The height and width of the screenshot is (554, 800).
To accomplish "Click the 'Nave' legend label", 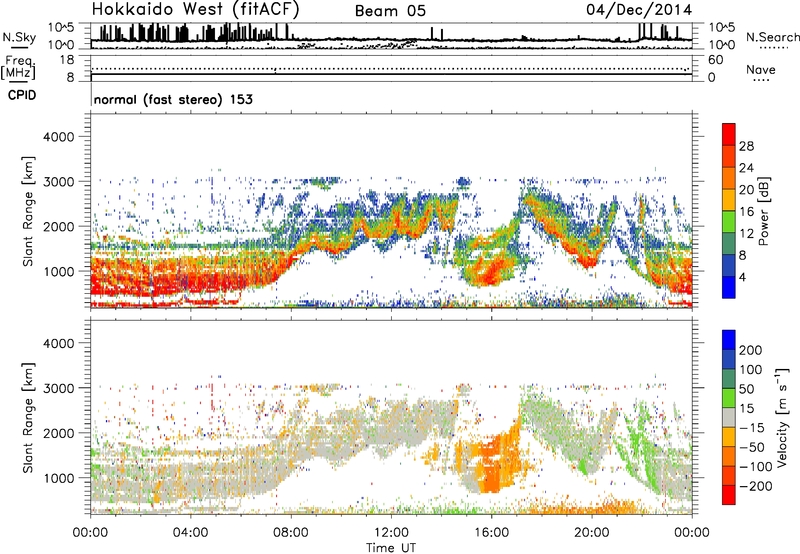I will click(760, 69).
